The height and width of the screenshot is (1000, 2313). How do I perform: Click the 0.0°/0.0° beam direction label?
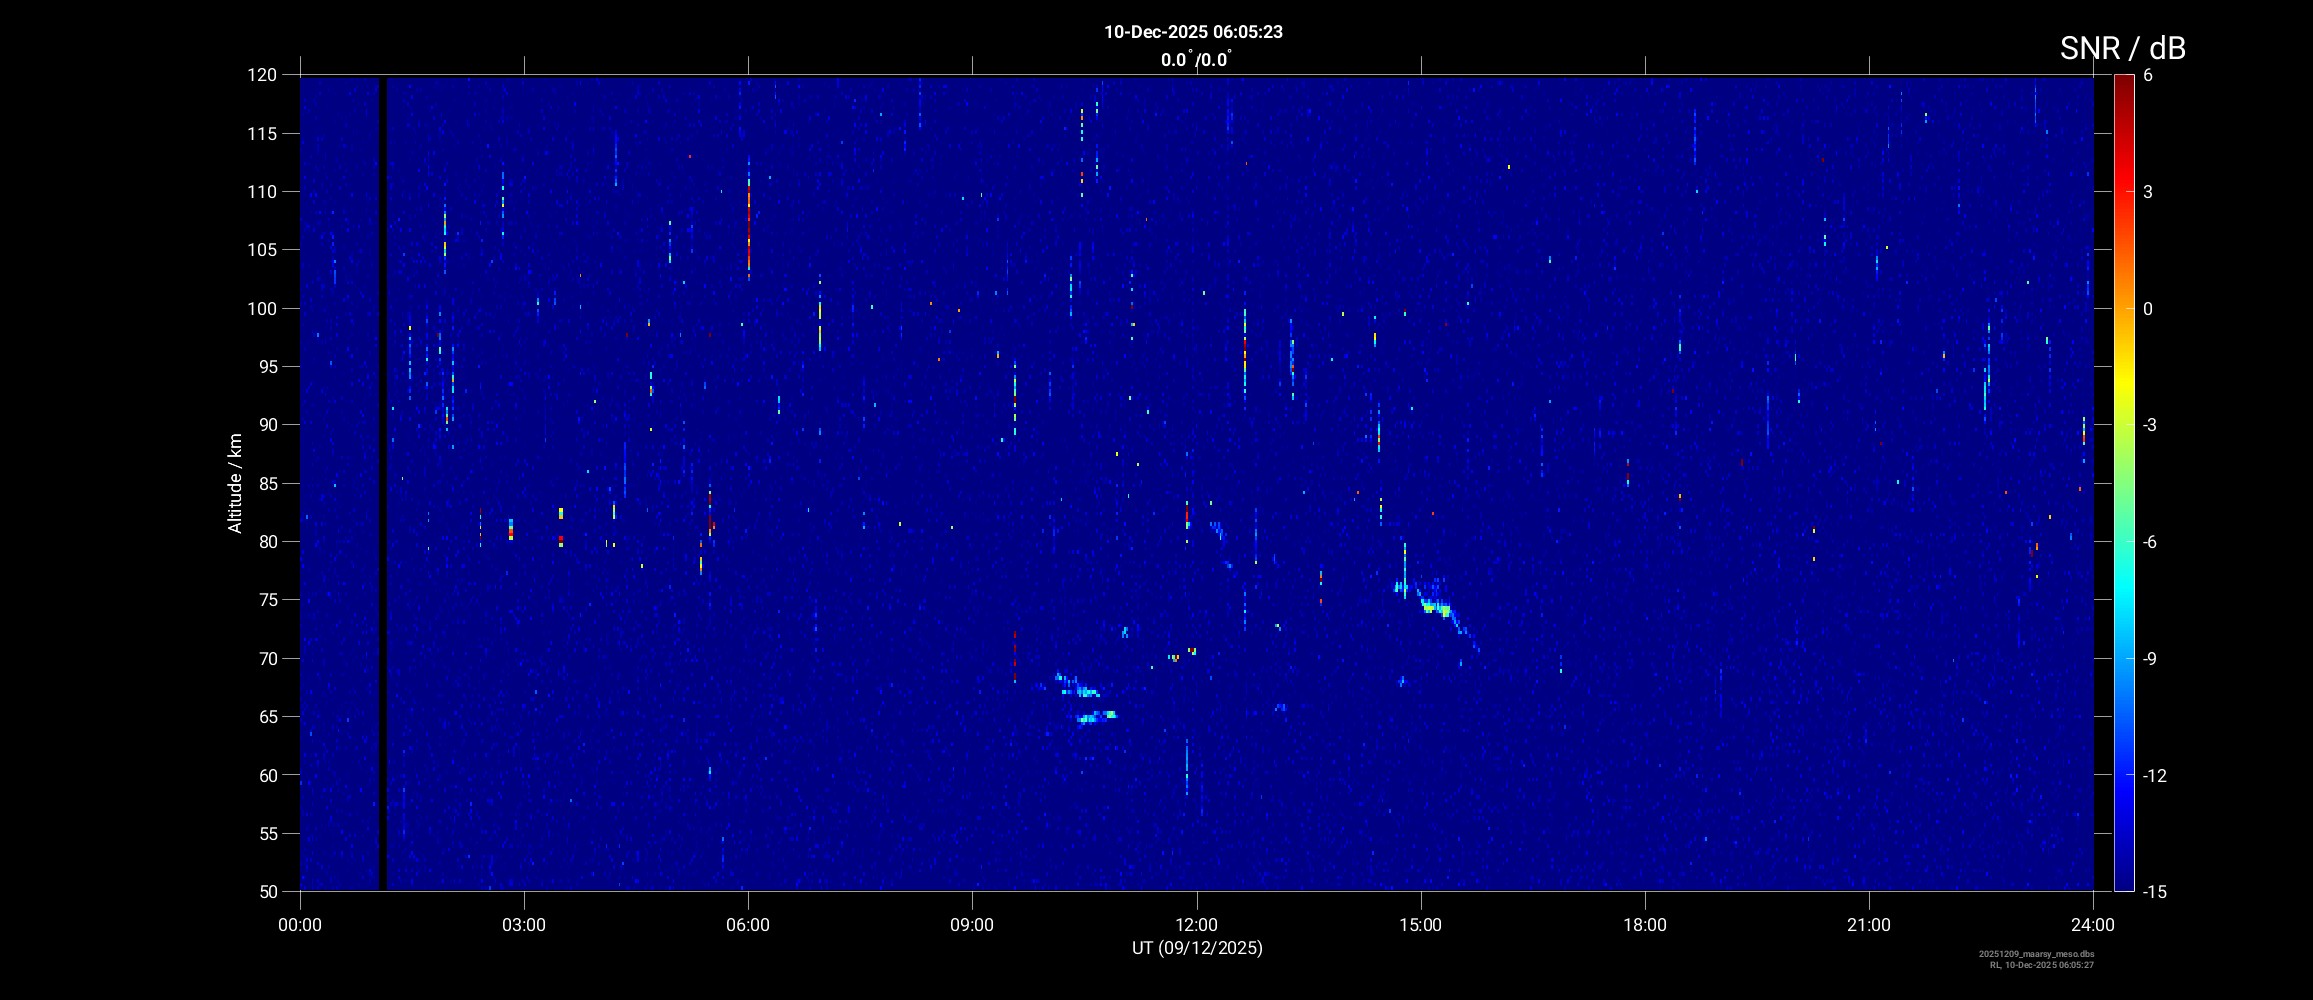[x=1195, y=60]
